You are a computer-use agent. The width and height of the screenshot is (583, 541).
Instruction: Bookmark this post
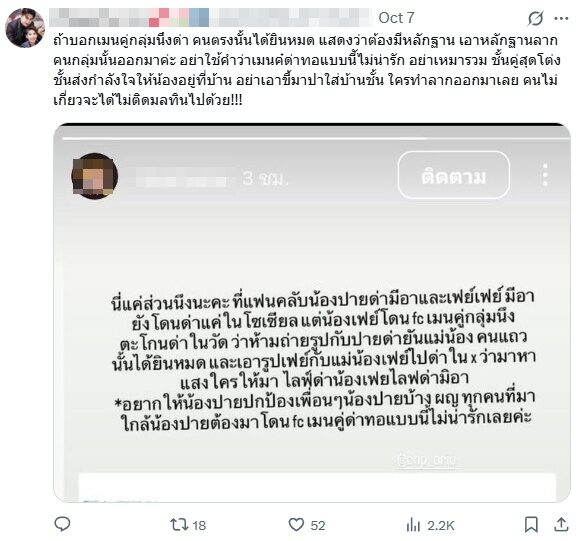[x=531, y=525]
